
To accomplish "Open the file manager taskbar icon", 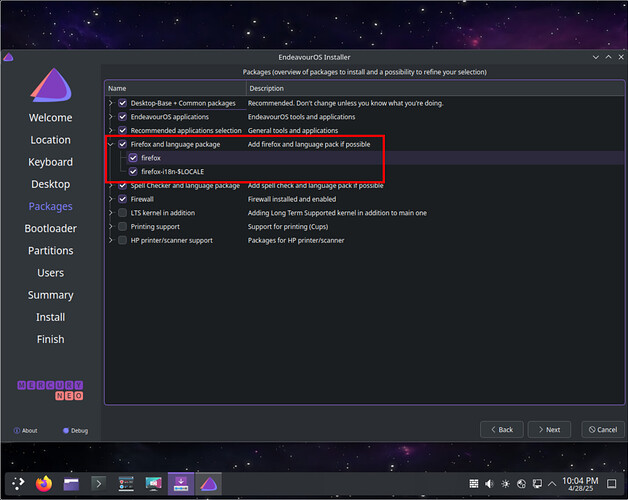I will click(x=71, y=484).
